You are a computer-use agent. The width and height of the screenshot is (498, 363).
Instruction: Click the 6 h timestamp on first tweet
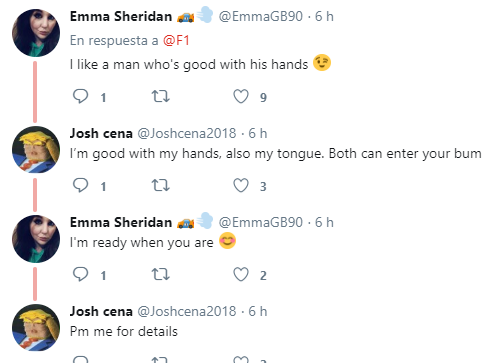click(324, 16)
